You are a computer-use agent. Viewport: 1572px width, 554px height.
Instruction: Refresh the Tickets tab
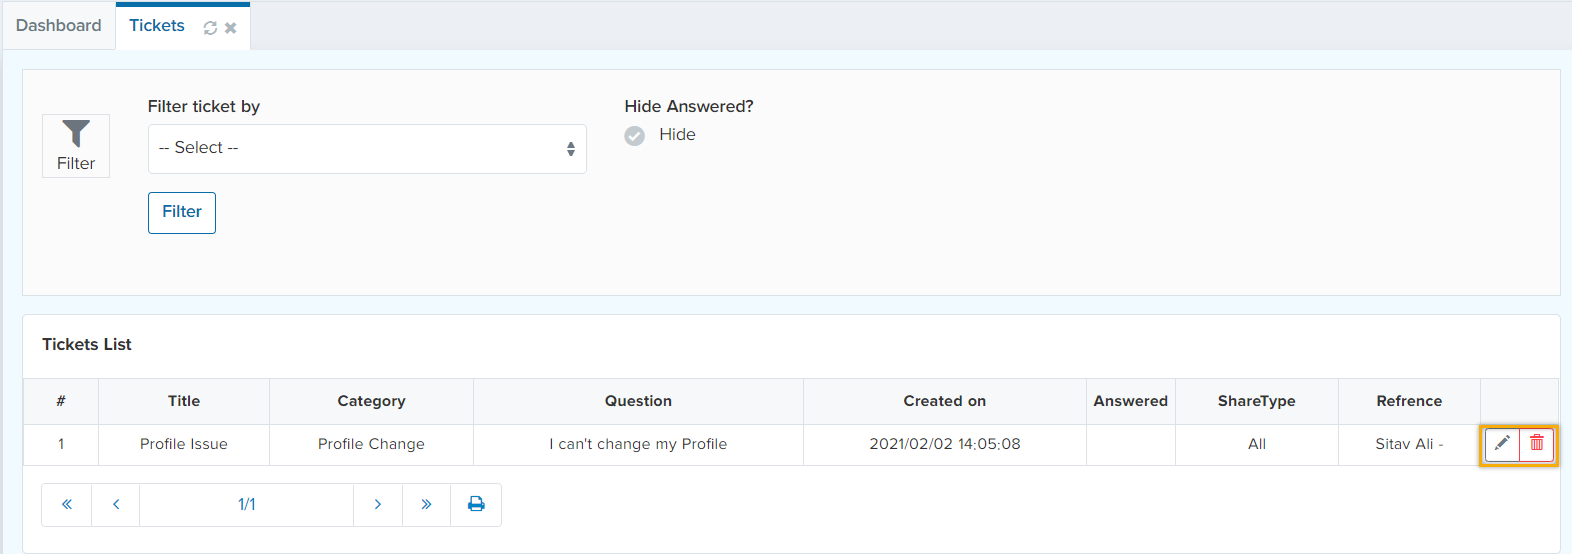(x=210, y=28)
